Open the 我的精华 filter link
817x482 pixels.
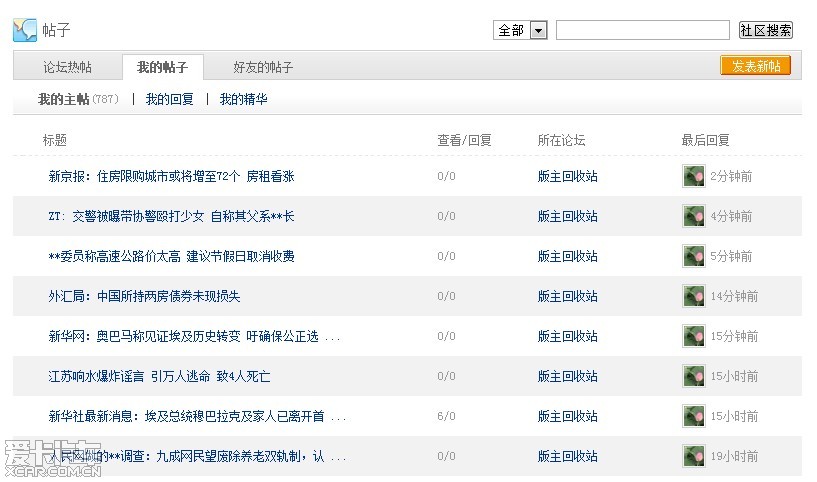pyautogui.click(x=244, y=99)
